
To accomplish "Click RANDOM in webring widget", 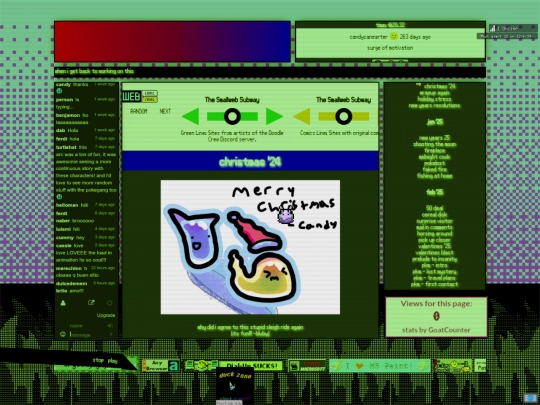I will pyautogui.click(x=138, y=111).
